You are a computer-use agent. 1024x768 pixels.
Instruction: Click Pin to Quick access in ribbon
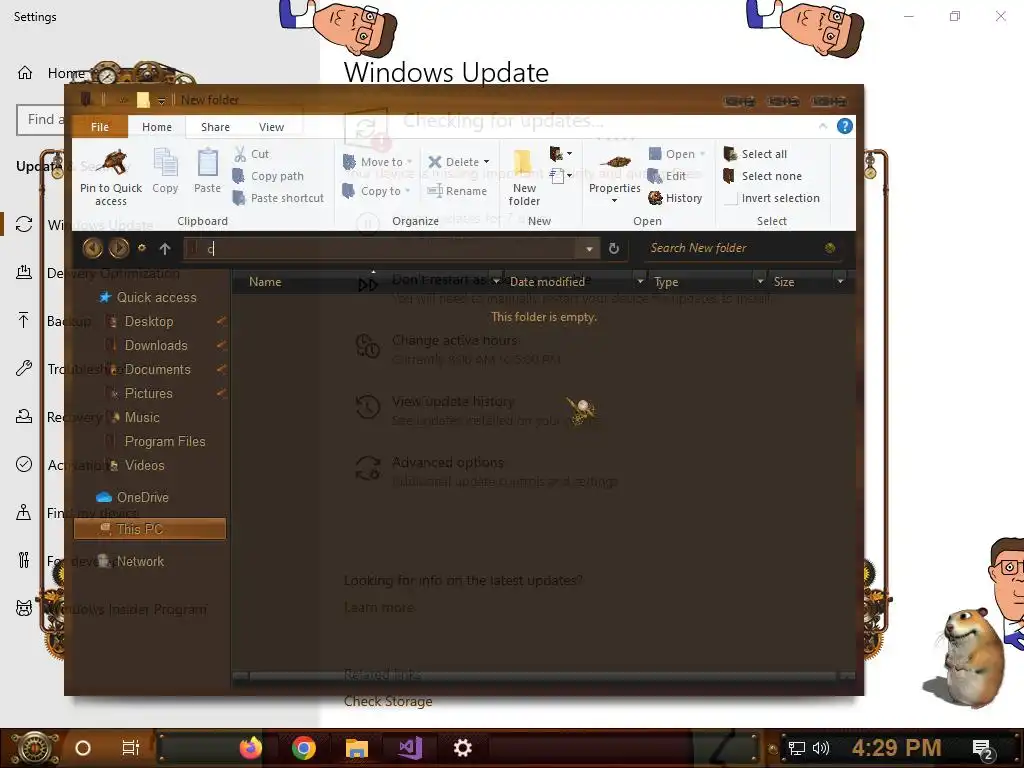[x=110, y=176]
